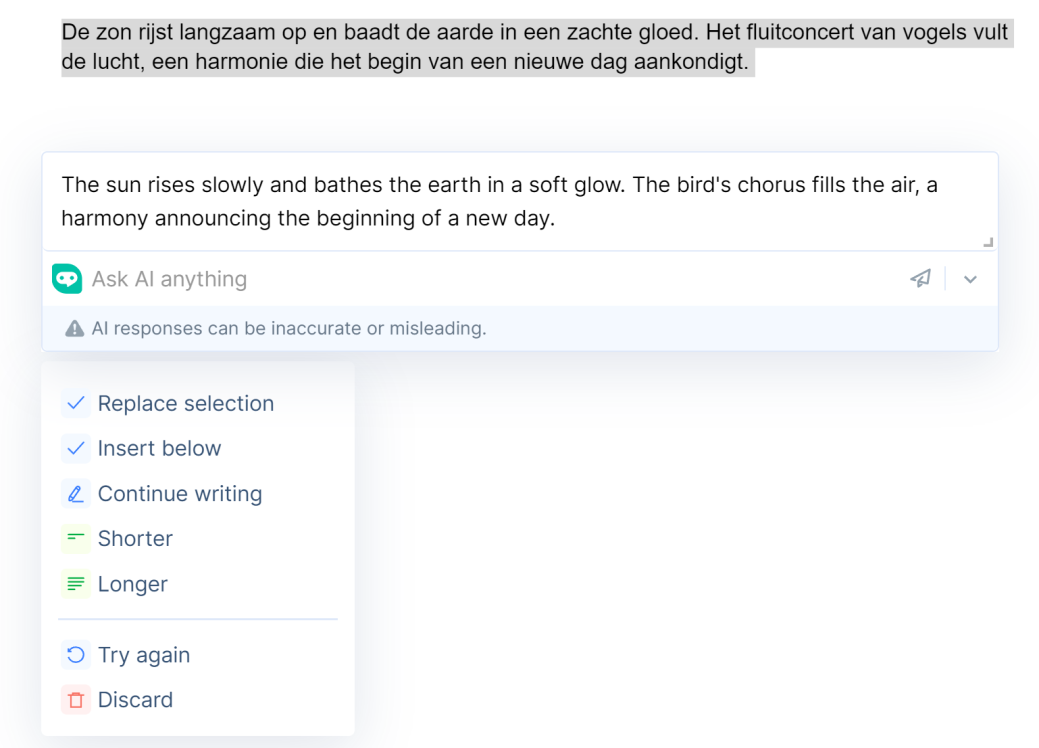
Task: Click the Replace selection checkmark icon
Action: pos(76,403)
